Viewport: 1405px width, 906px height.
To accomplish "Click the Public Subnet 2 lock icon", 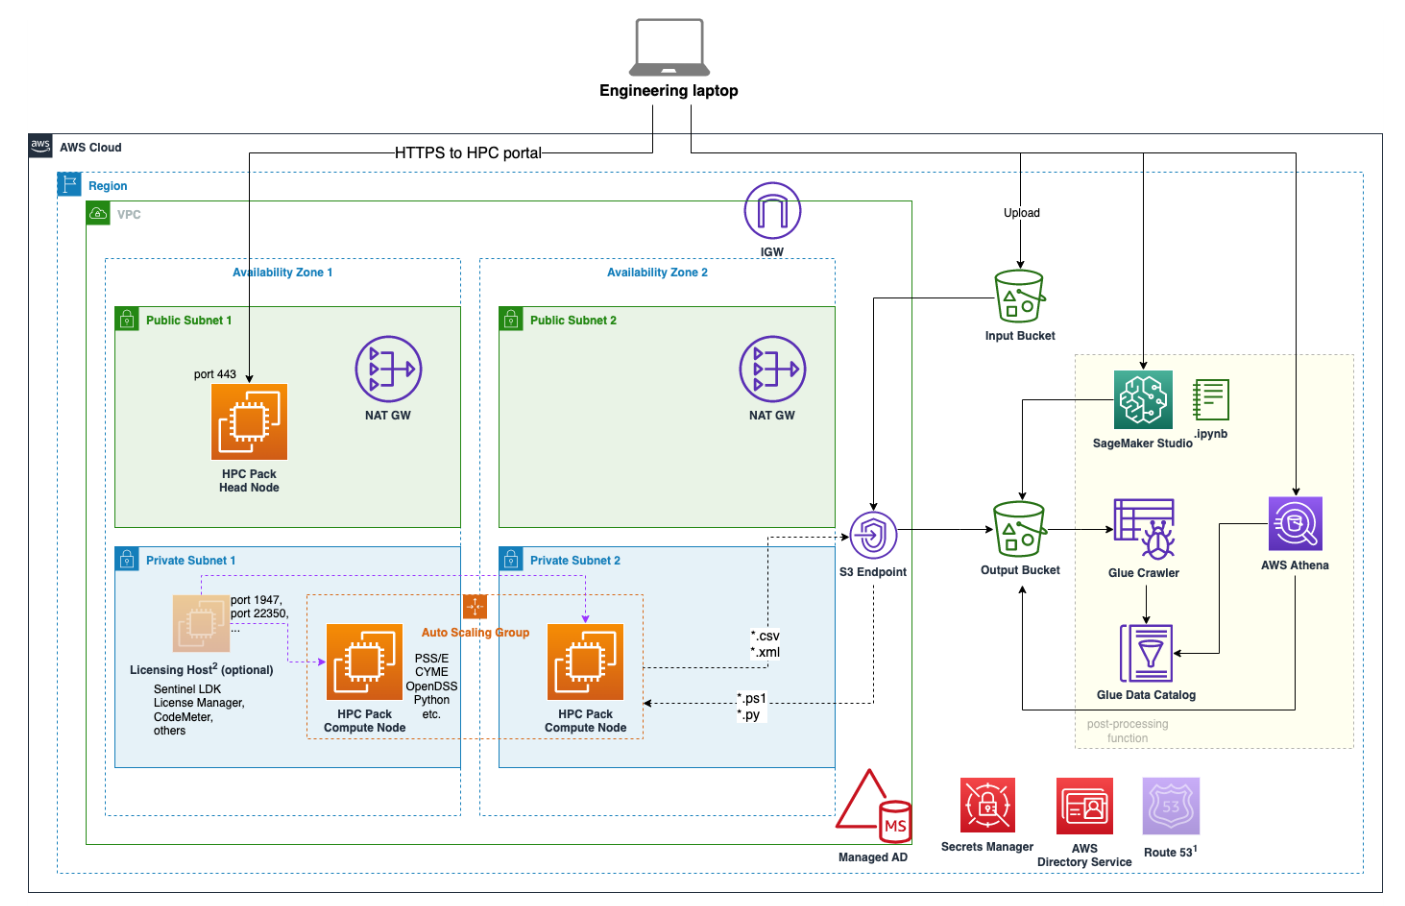I will coord(511,319).
